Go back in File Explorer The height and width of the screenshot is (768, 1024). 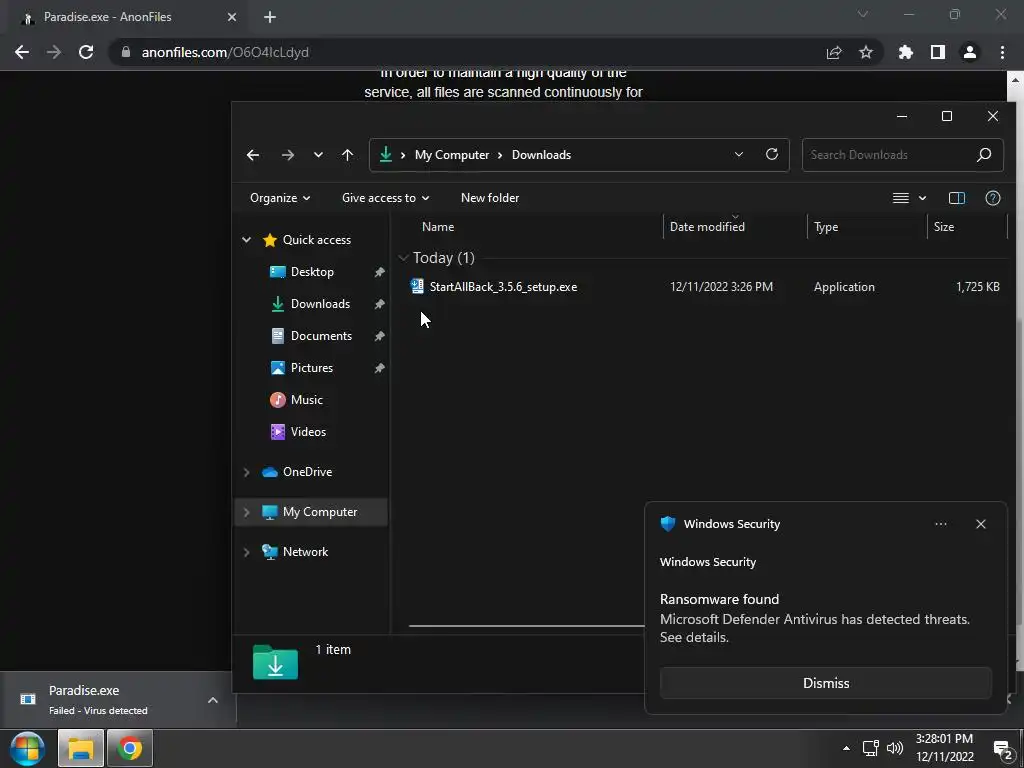coord(253,155)
